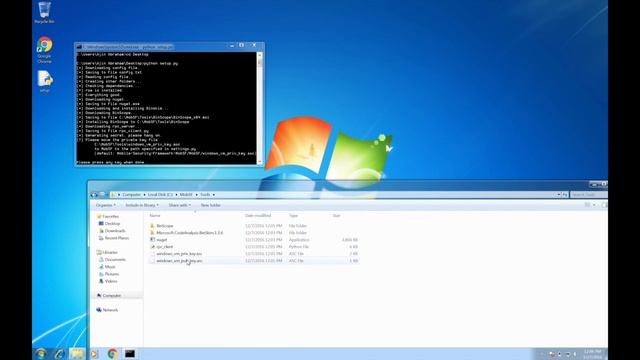Click the 'Python File' type cell
The width and height of the screenshot is (640, 360).
tap(299, 247)
